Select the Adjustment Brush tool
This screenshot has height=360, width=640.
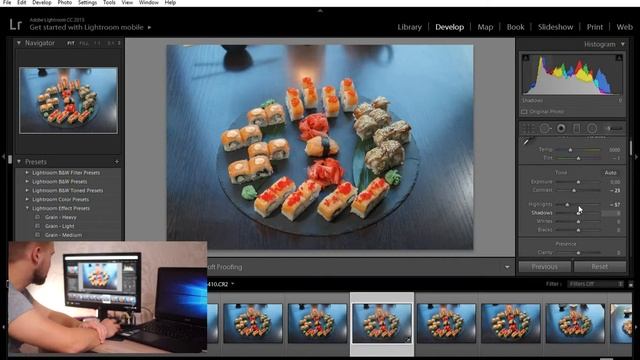point(613,129)
